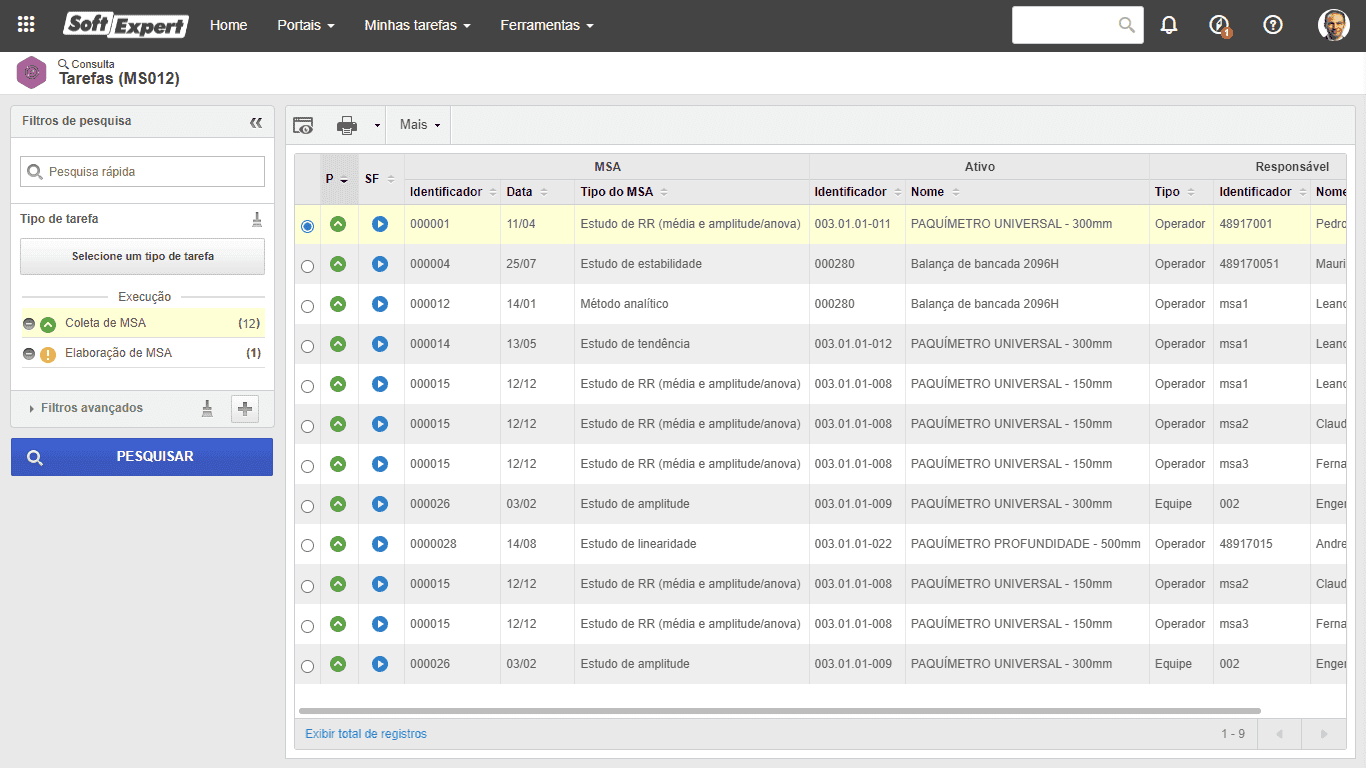
Task: Click play icon for row 000014
Action: point(380,344)
